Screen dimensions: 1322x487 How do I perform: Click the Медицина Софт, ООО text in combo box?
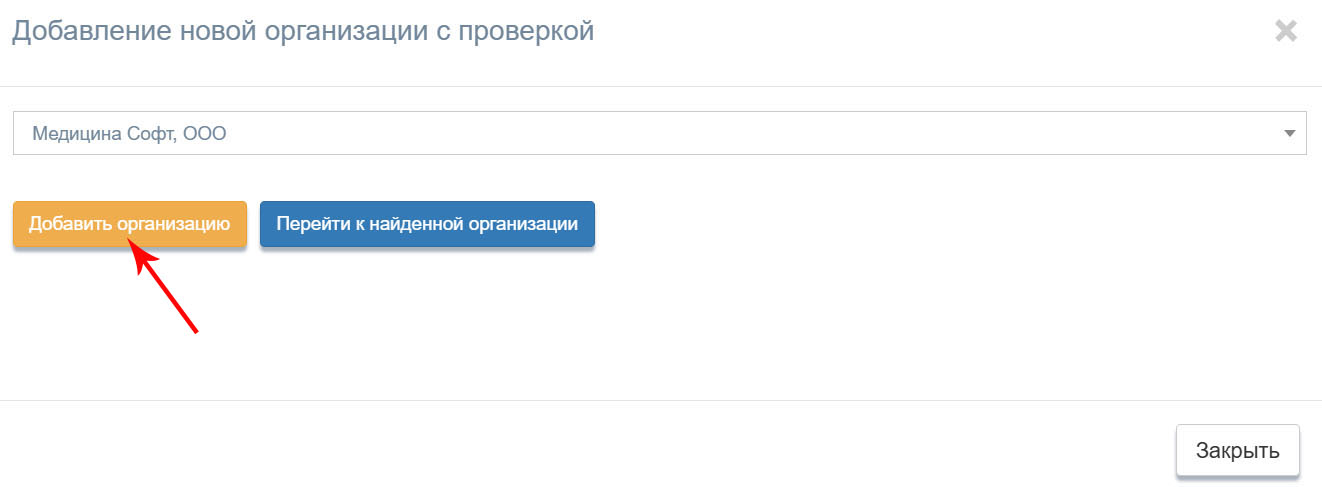[129, 133]
